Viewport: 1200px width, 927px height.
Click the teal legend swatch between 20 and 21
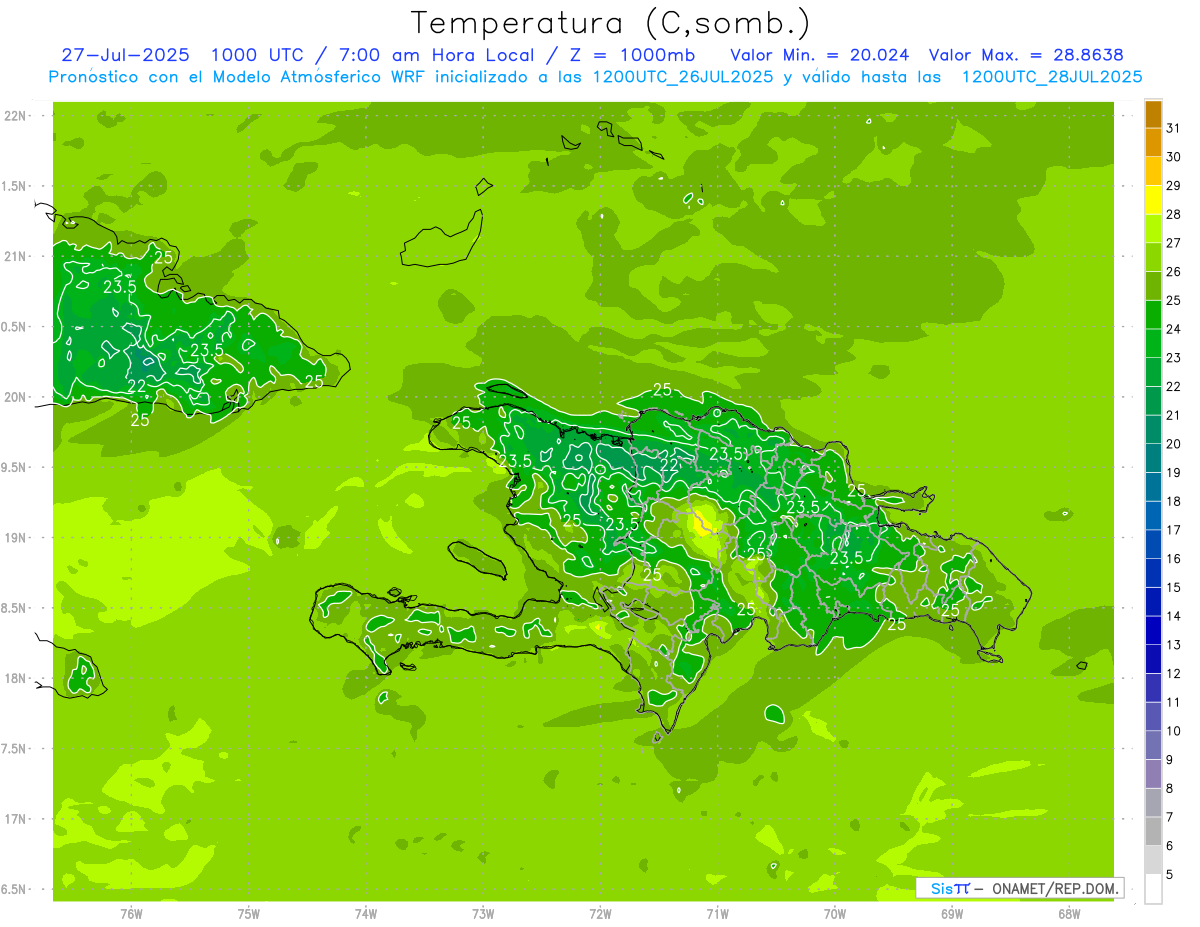1153,430
